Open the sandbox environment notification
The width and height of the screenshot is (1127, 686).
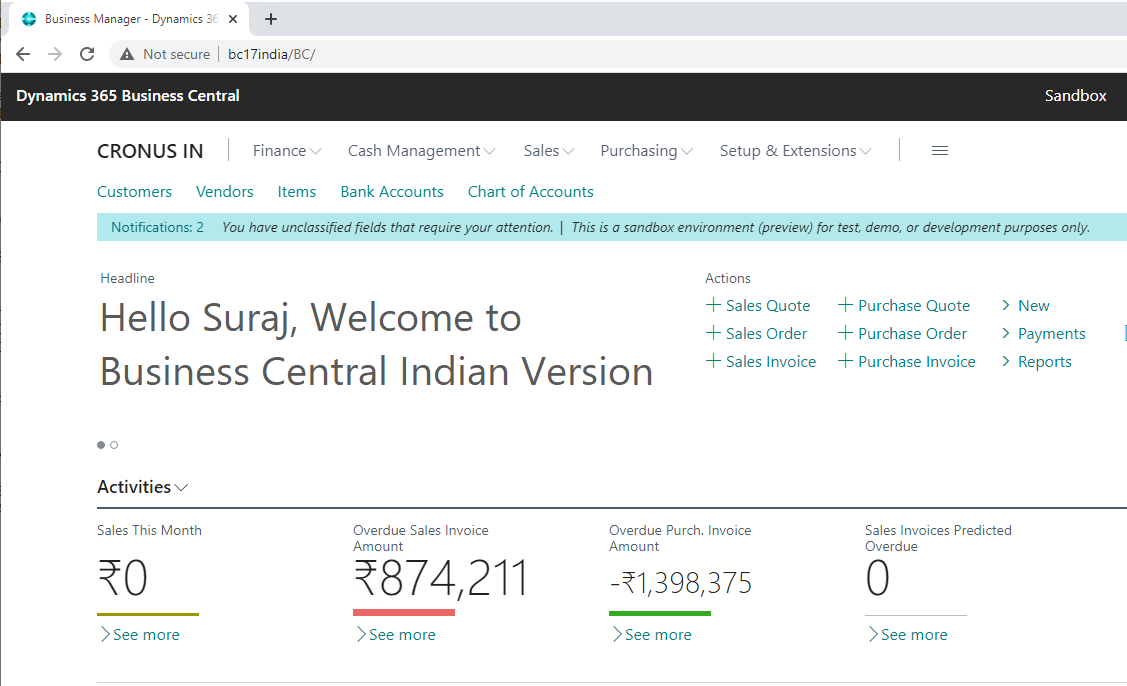[x=830, y=227]
